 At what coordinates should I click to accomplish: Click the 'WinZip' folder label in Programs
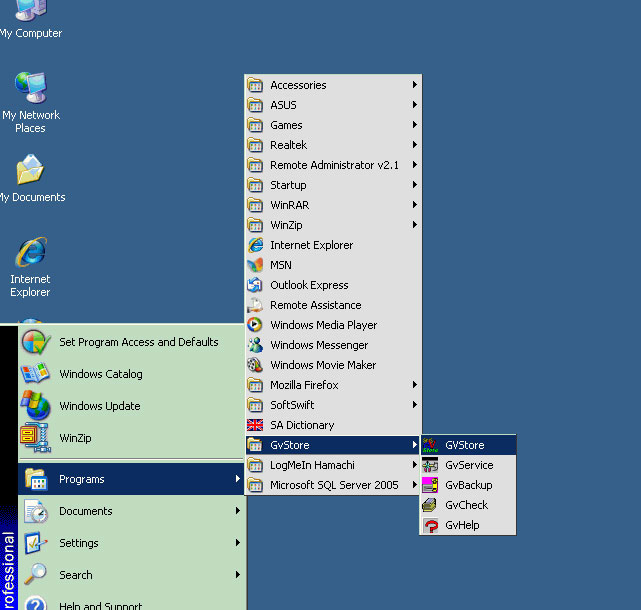click(x=286, y=225)
